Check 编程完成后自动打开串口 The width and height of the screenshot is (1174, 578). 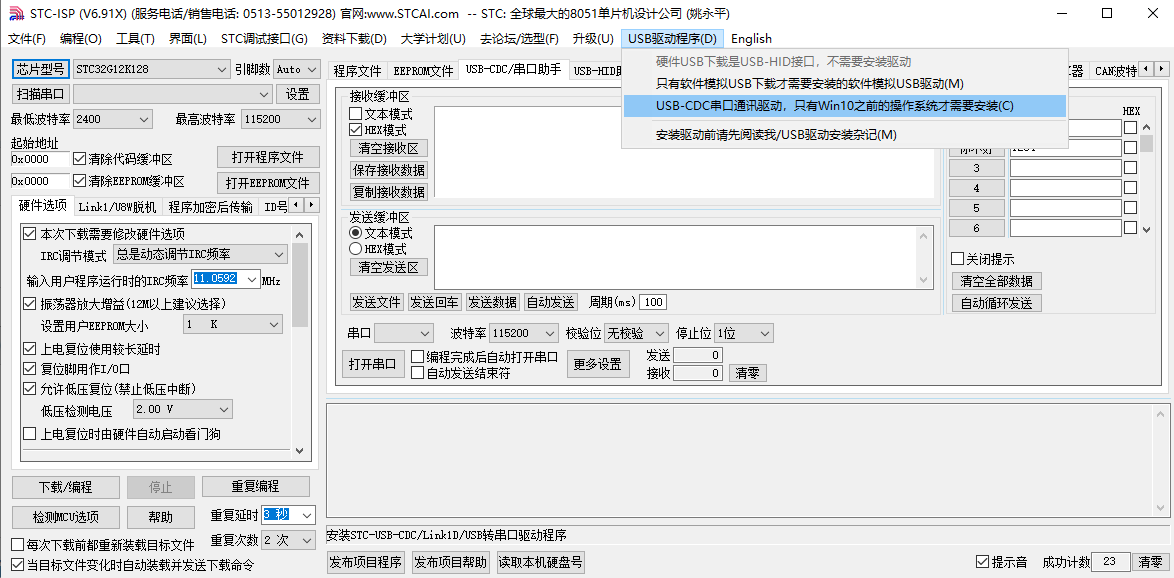point(418,357)
